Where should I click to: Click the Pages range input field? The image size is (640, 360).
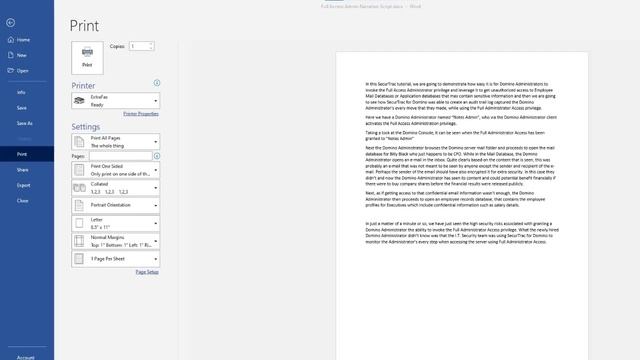pyautogui.click(x=121, y=156)
